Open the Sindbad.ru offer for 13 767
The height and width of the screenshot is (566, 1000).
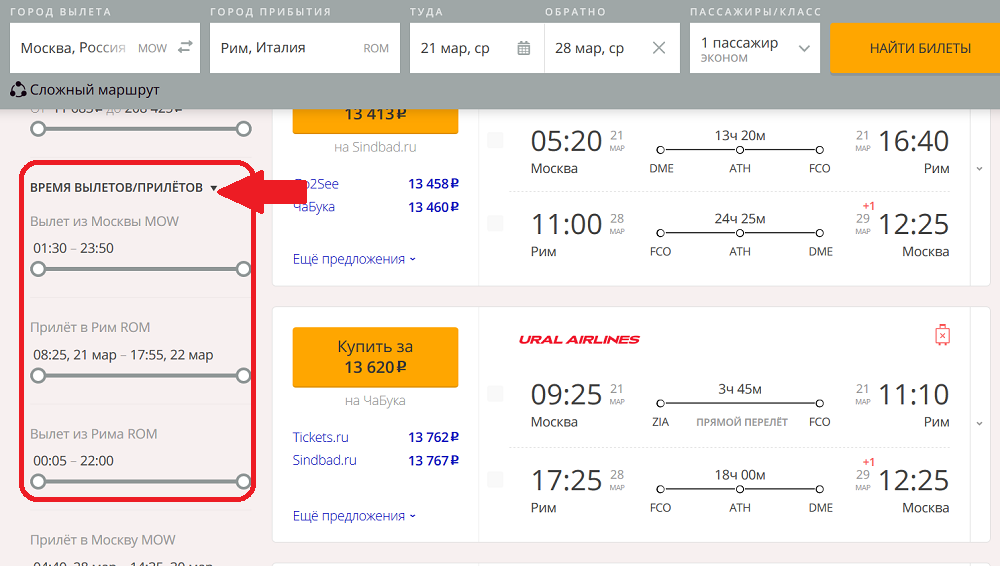[x=375, y=460]
